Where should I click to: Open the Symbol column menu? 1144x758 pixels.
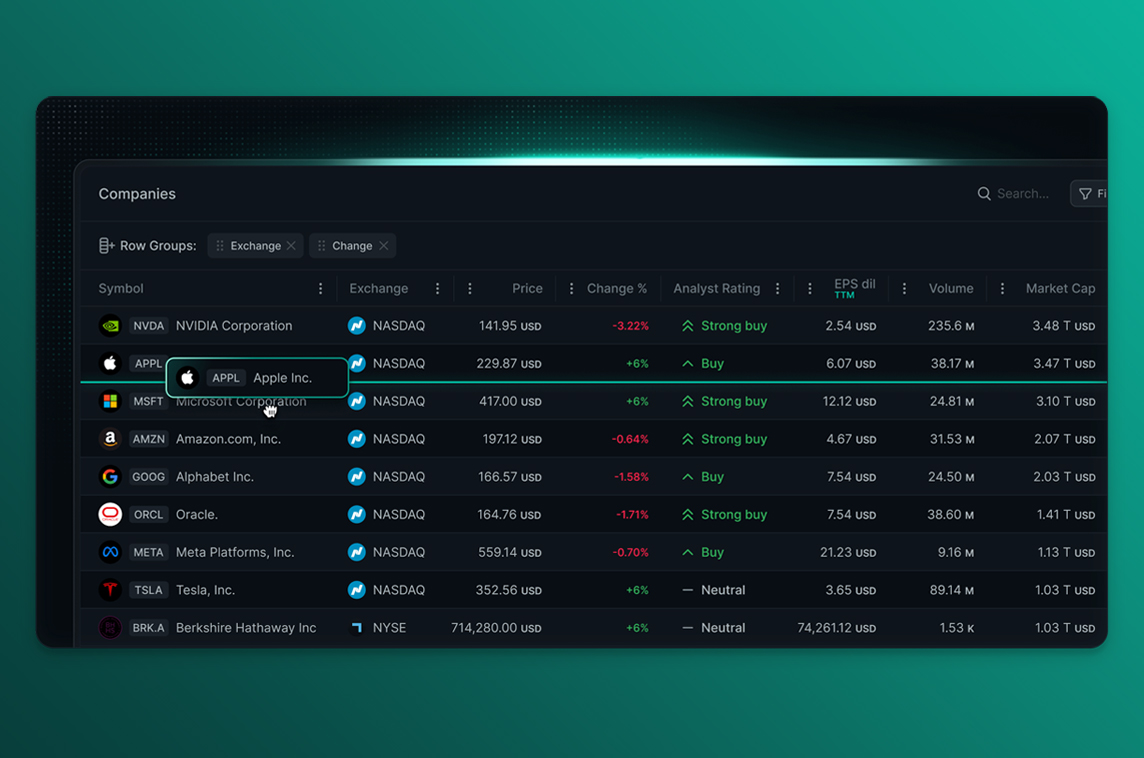click(x=320, y=288)
